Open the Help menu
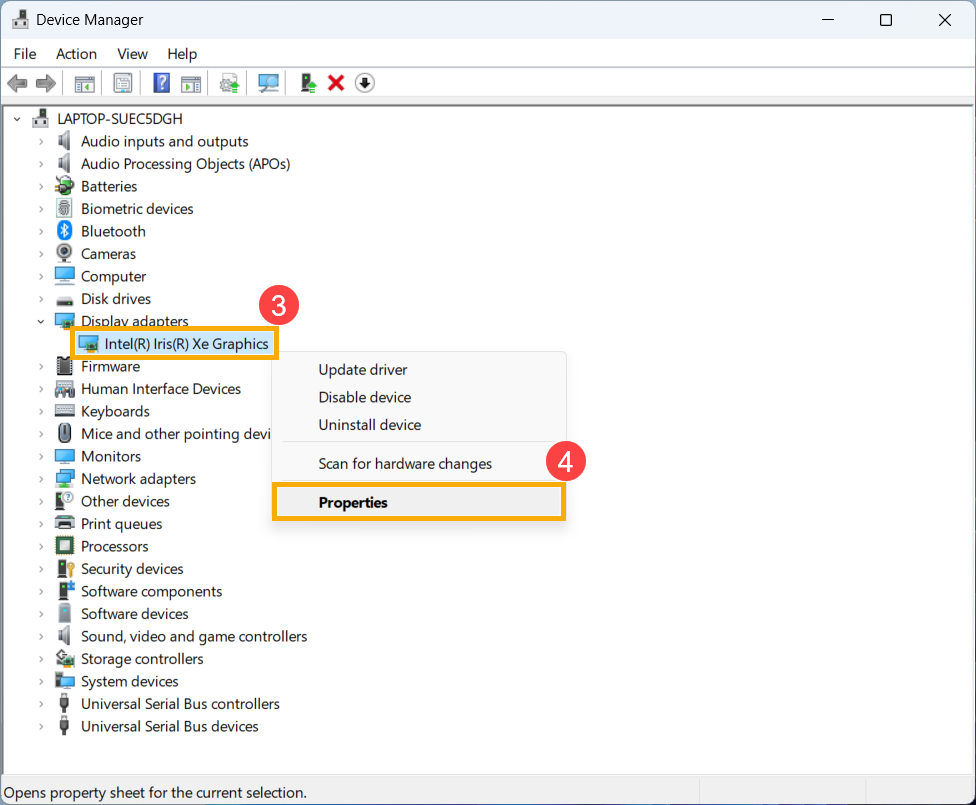The width and height of the screenshot is (976, 805). 182,54
